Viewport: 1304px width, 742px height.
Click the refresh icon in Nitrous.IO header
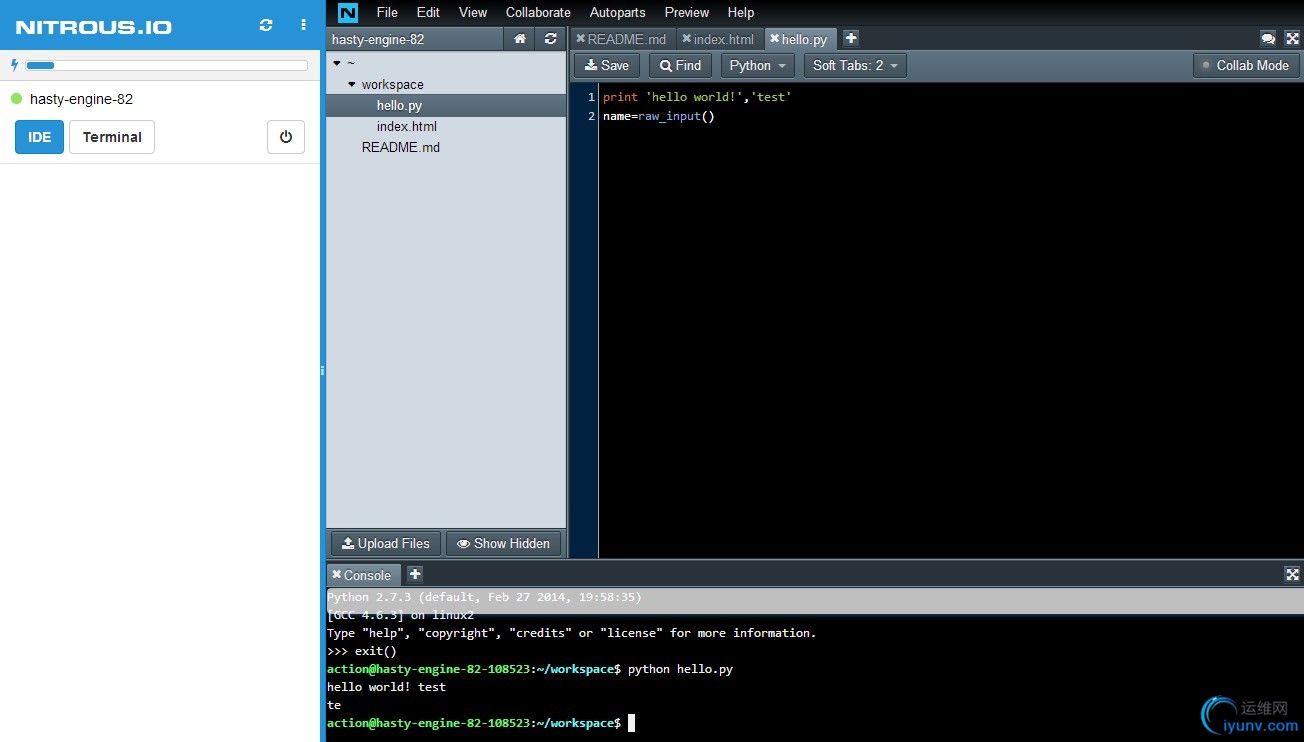pyautogui.click(x=266, y=25)
